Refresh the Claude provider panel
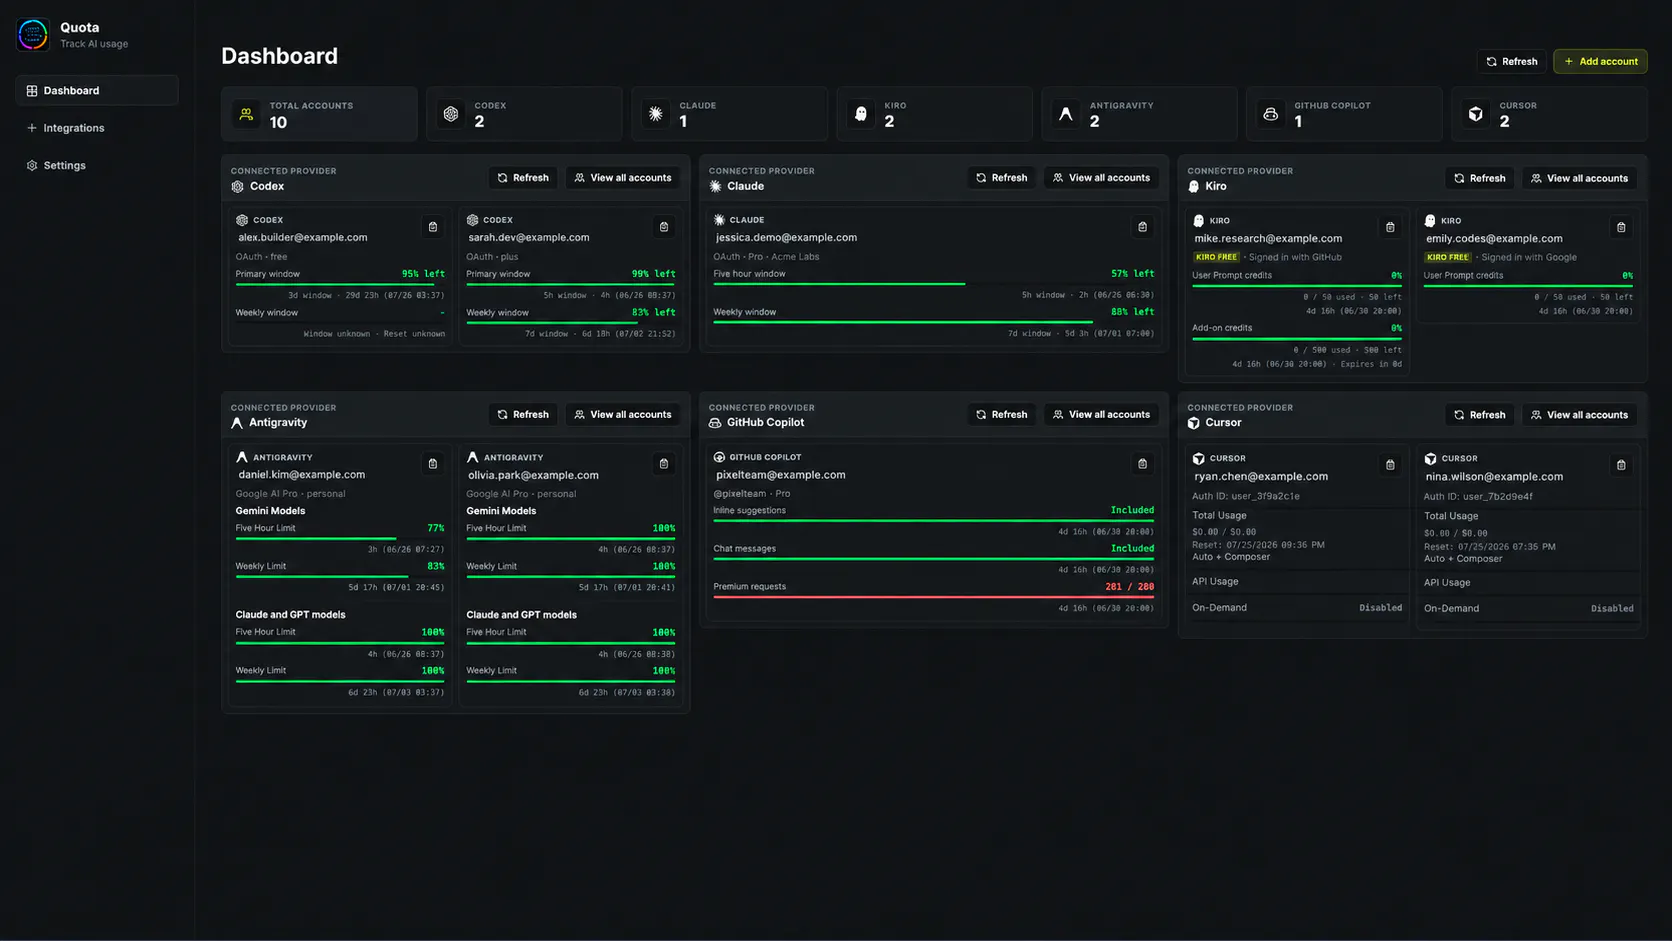 (x=1001, y=178)
